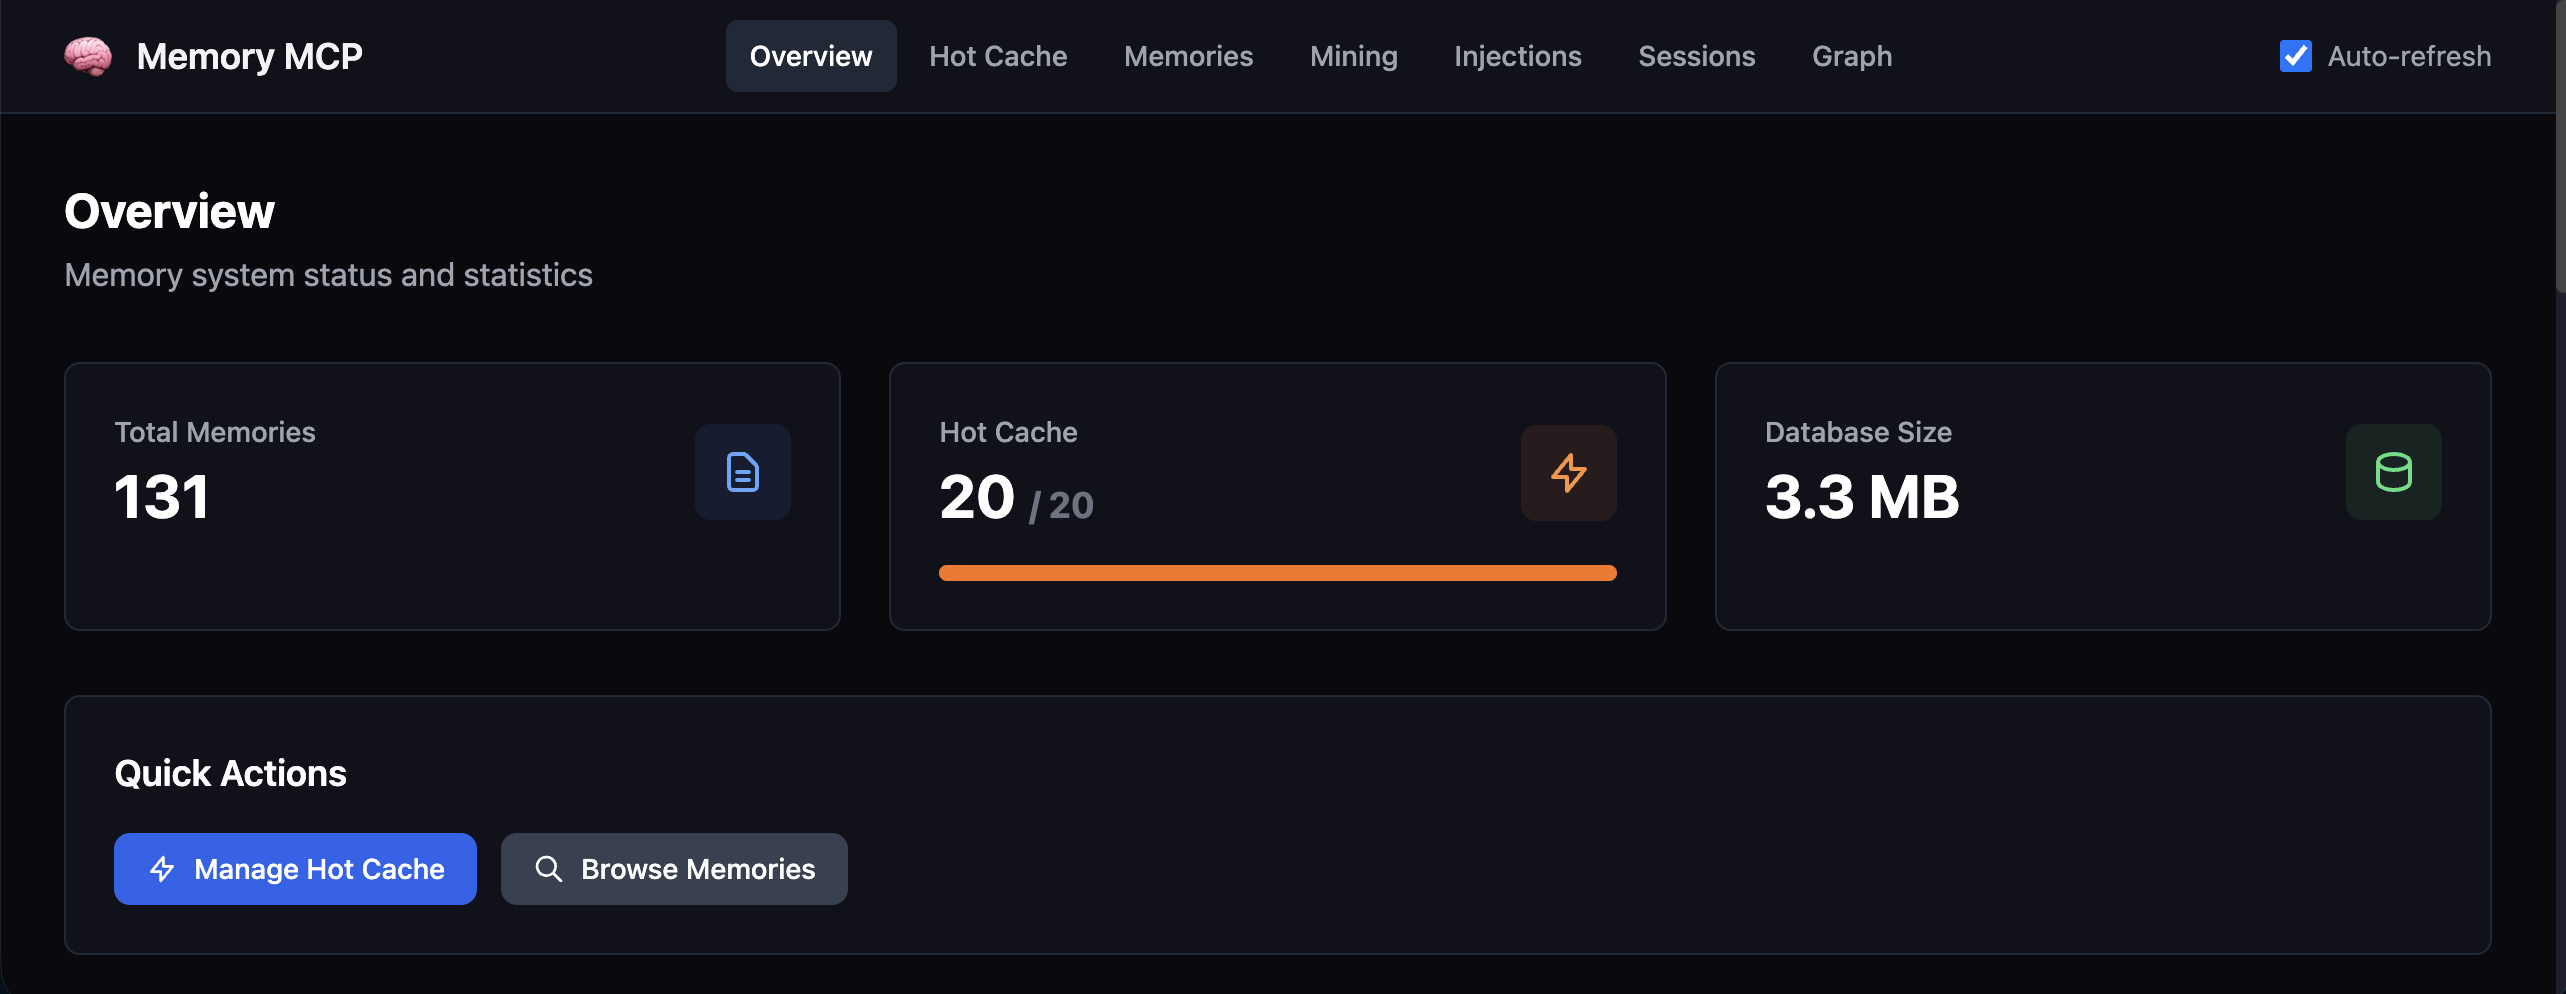This screenshot has width=2566, height=994.
Task: Click the brain logo icon
Action: coord(88,56)
